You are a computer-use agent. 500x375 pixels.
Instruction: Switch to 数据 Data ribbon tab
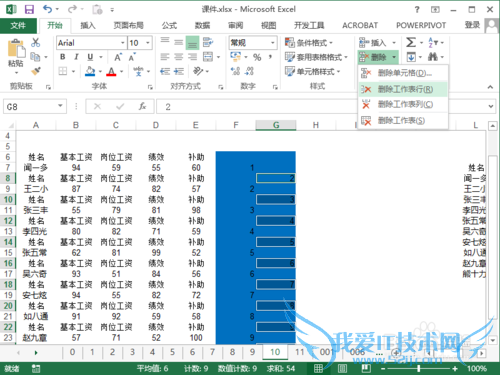pos(202,25)
